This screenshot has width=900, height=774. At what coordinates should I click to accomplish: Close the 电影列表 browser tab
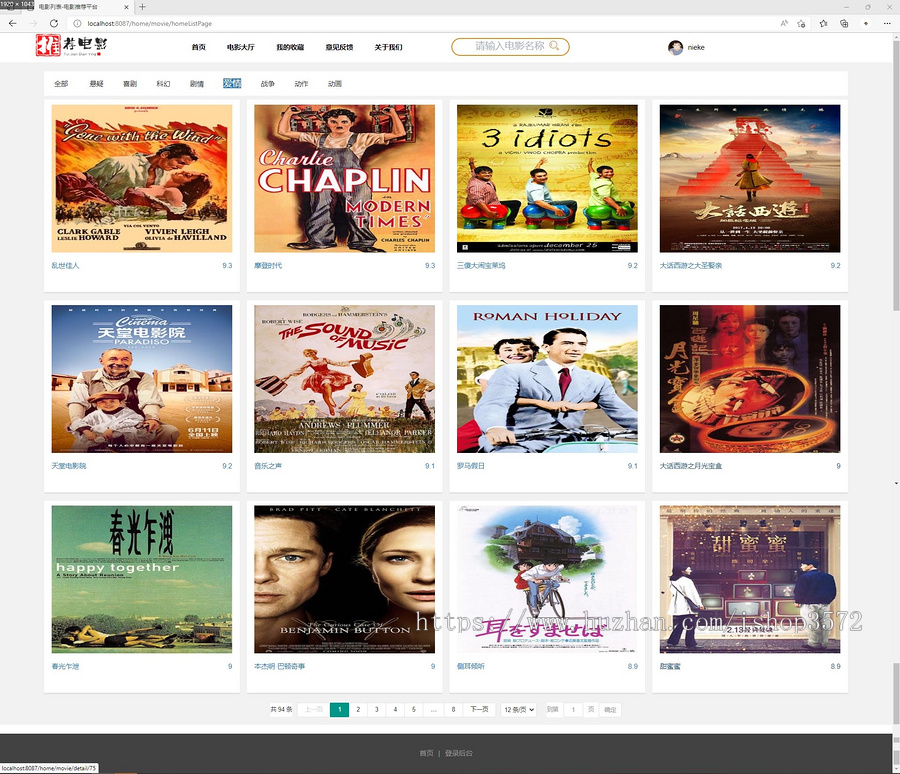[126, 7]
